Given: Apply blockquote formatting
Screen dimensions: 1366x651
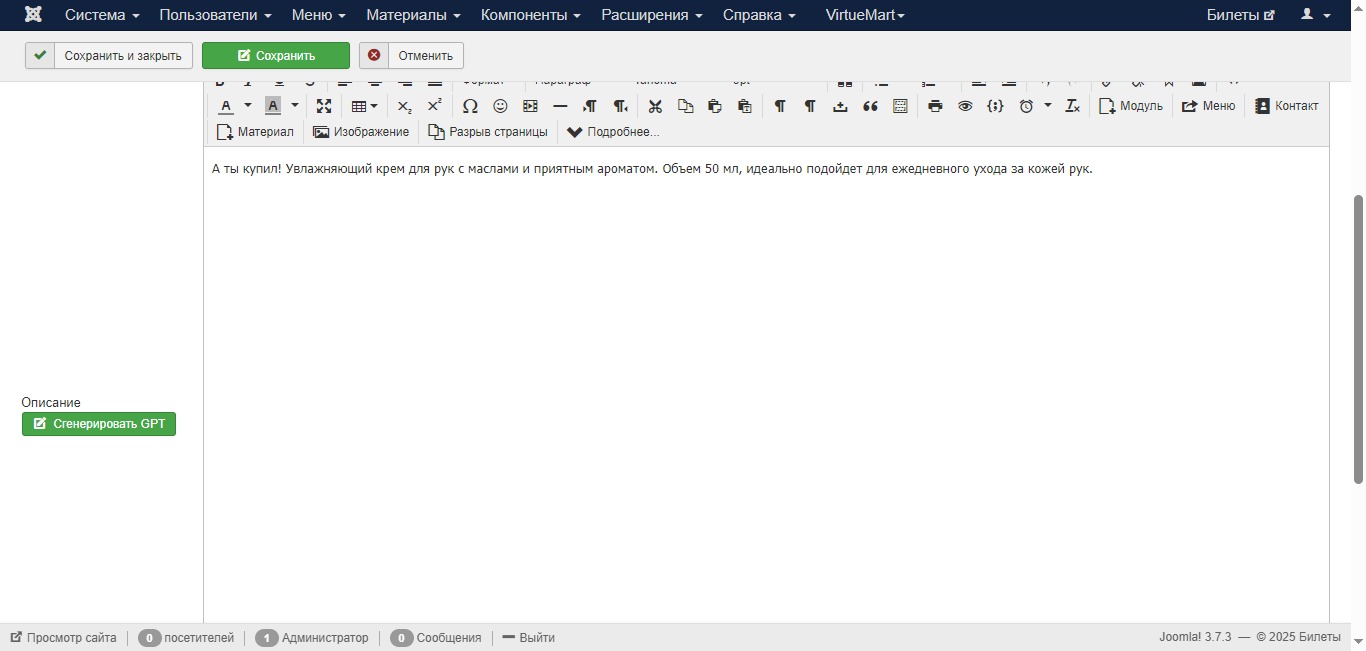Looking at the screenshot, I should pyautogui.click(x=870, y=106).
